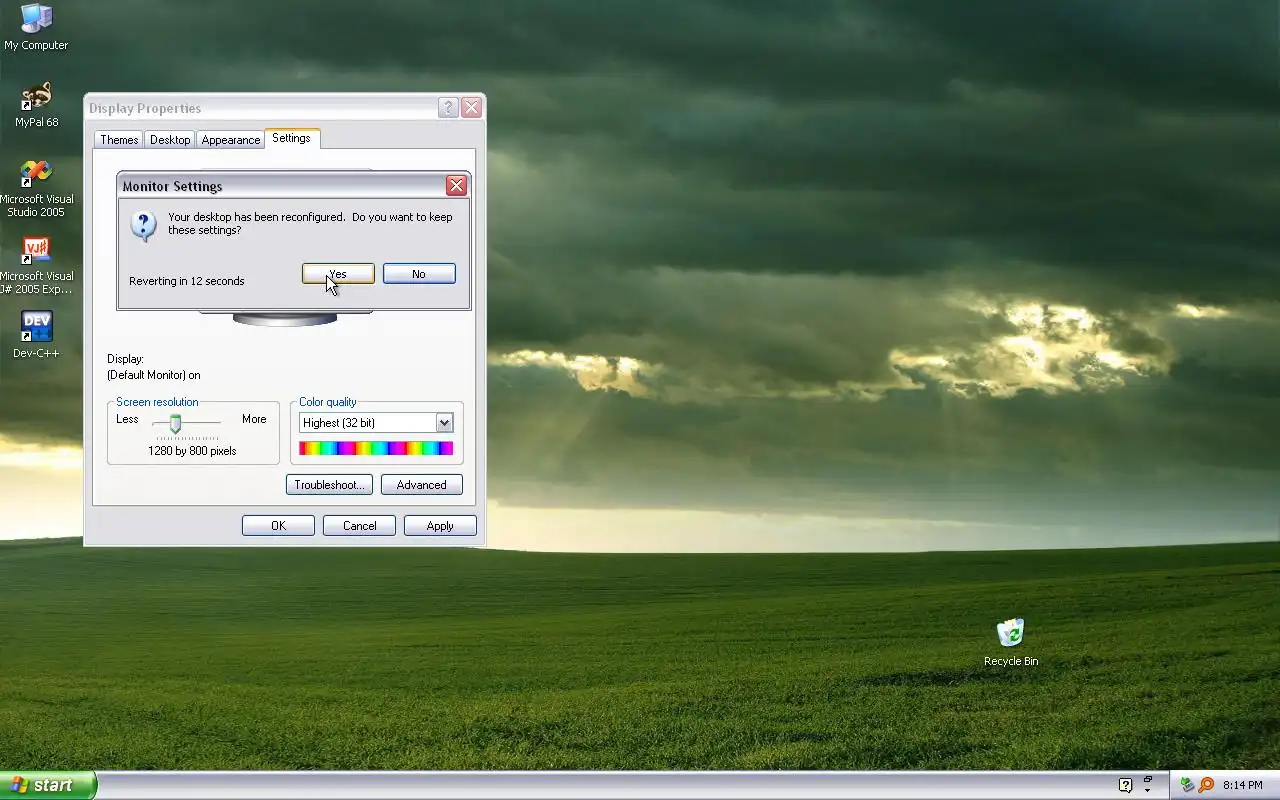Close the Monitor Settings dialog

click(x=456, y=186)
